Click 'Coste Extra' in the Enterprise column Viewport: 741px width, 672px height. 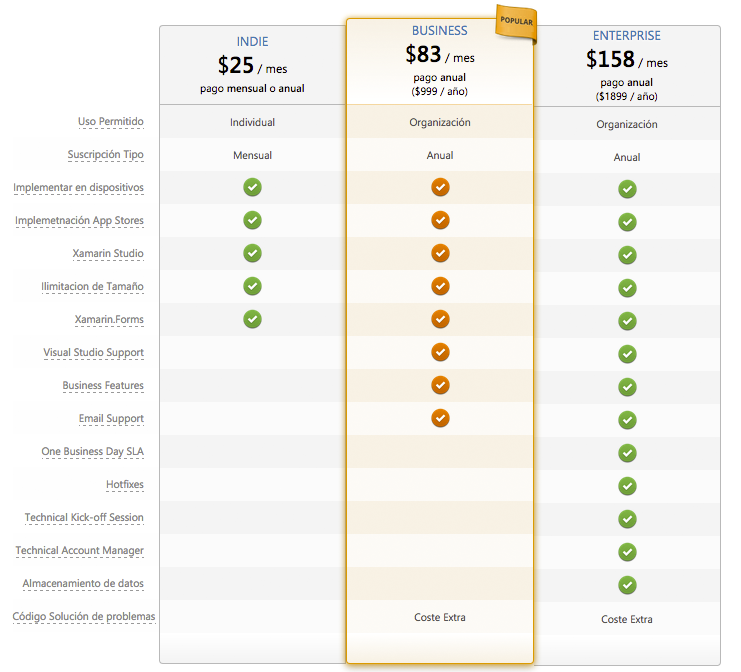(627, 620)
